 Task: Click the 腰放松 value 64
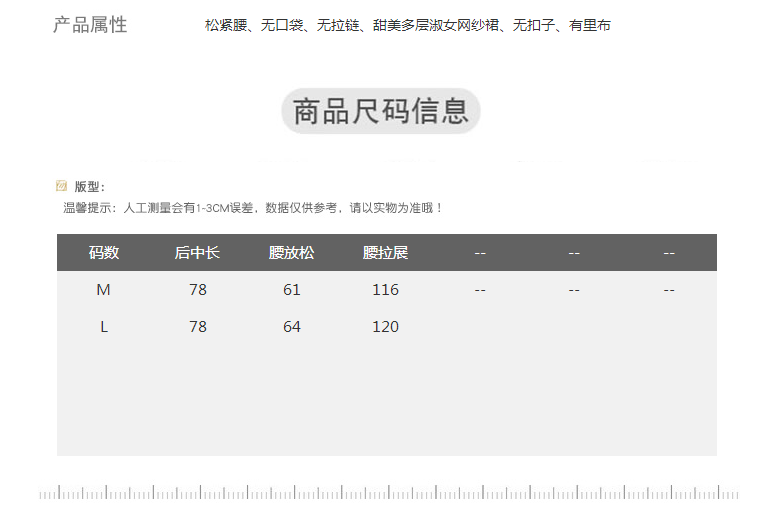pyautogui.click(x=291, y=327)
